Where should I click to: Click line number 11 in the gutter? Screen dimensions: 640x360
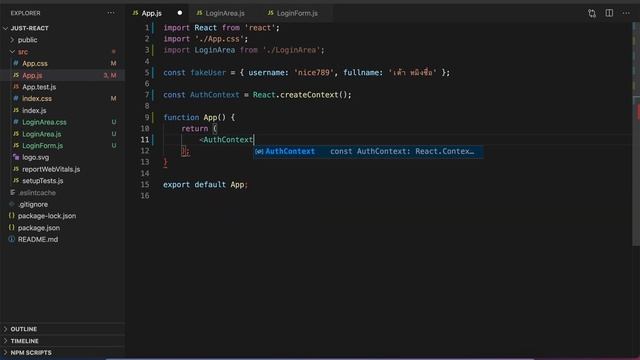(x=145, y=140)
